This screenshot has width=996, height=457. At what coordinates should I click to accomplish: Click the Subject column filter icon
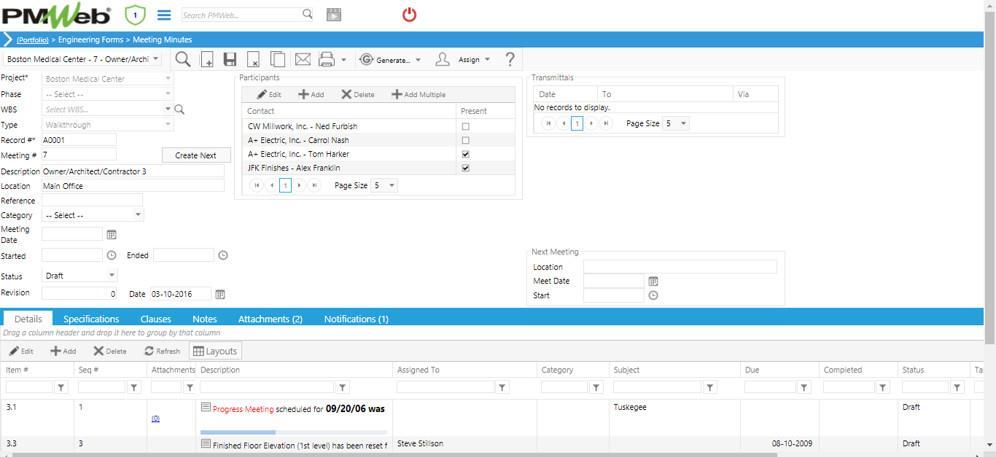(710, 387)
